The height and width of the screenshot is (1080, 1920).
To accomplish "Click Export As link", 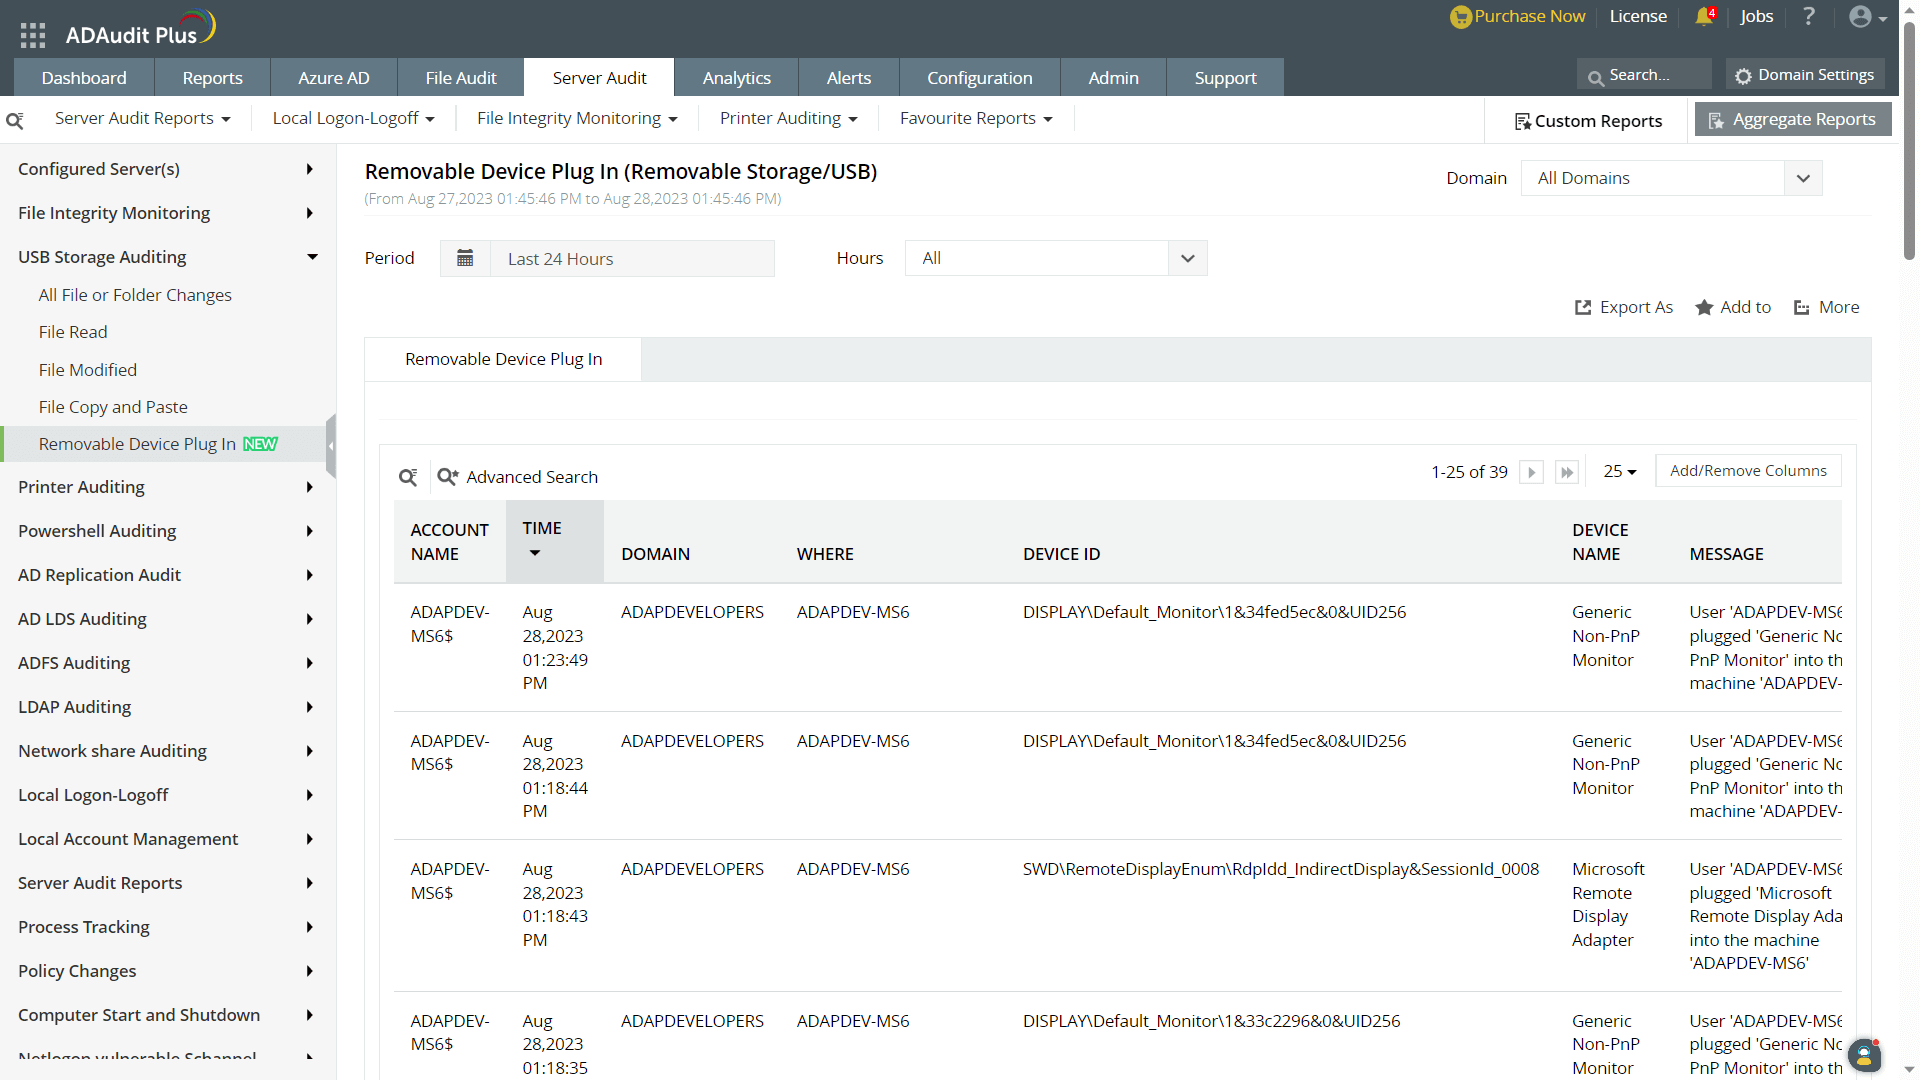I will pos(1624,307).
